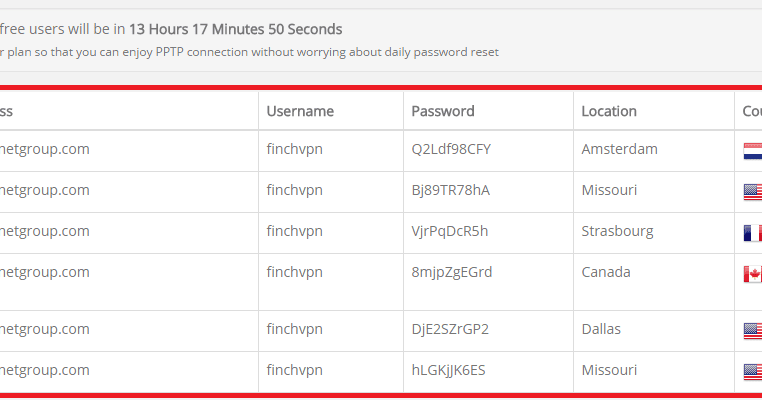Click the France flag in Strasbourg row
The image size is (762, 400).
[x=753, y=233]
